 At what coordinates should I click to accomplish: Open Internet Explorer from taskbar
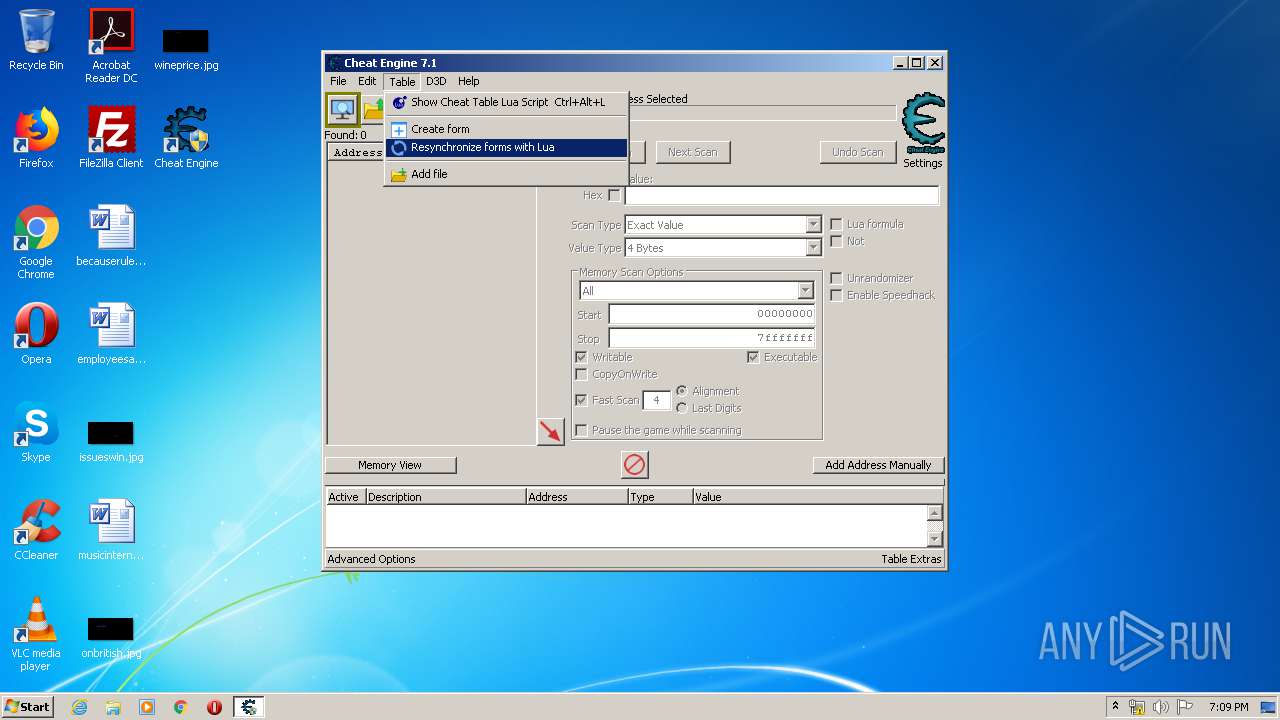[x=79, y=707]
